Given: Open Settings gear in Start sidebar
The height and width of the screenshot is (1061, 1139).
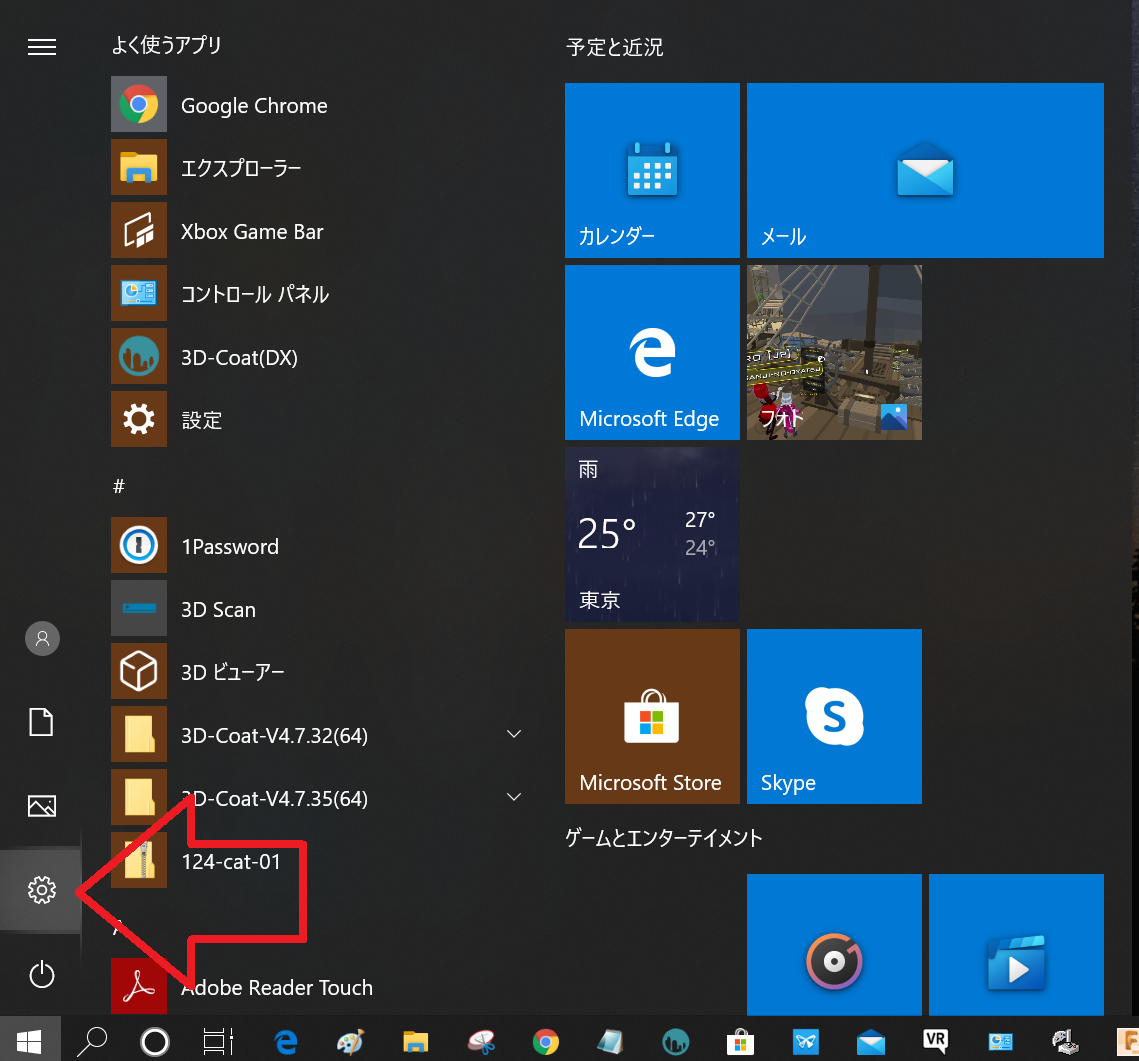Looking at the screenshot, I should [41, 890].
